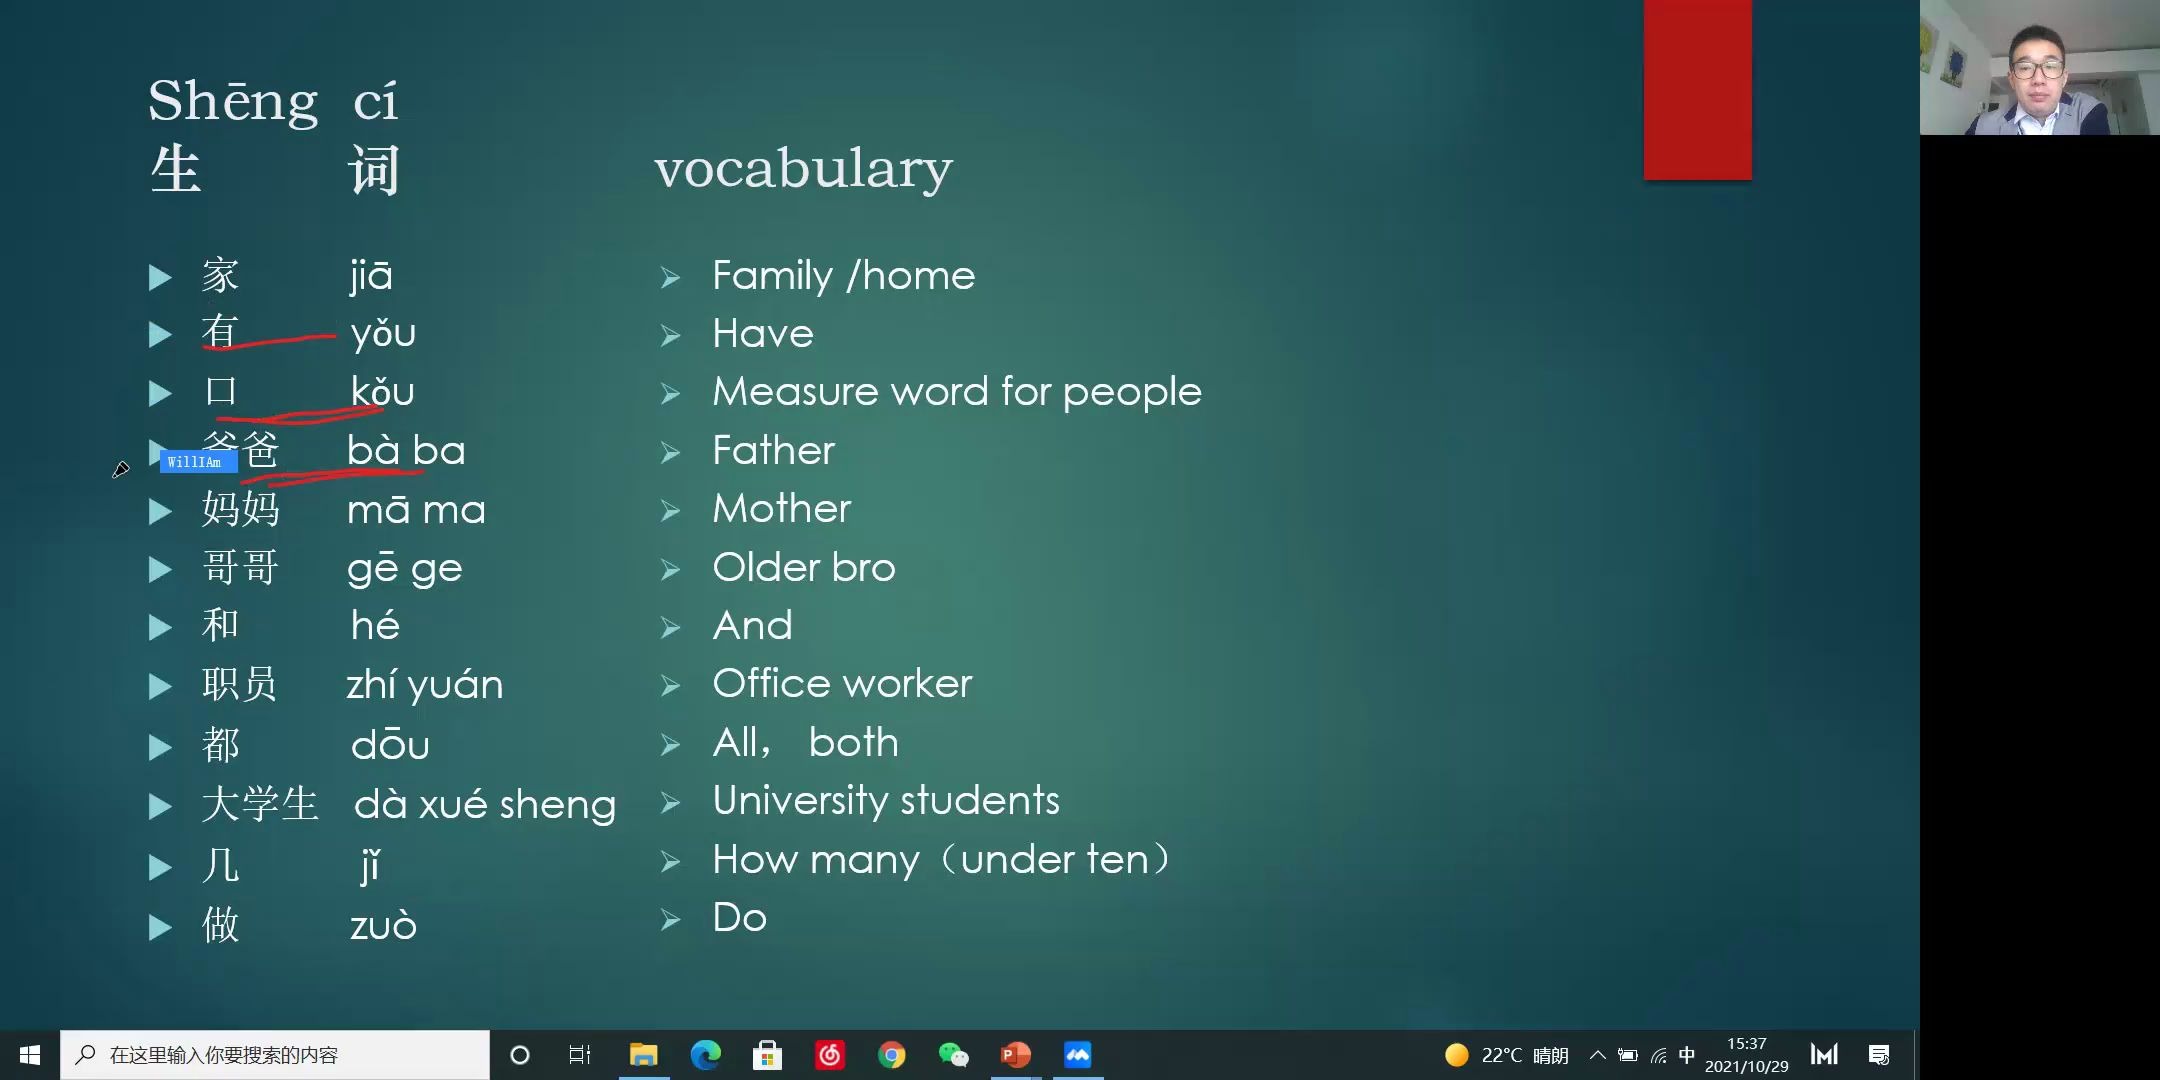Click the play button next to 职员 zhí yuán
Viewport: 2160px width, 1080px height.
163,685
